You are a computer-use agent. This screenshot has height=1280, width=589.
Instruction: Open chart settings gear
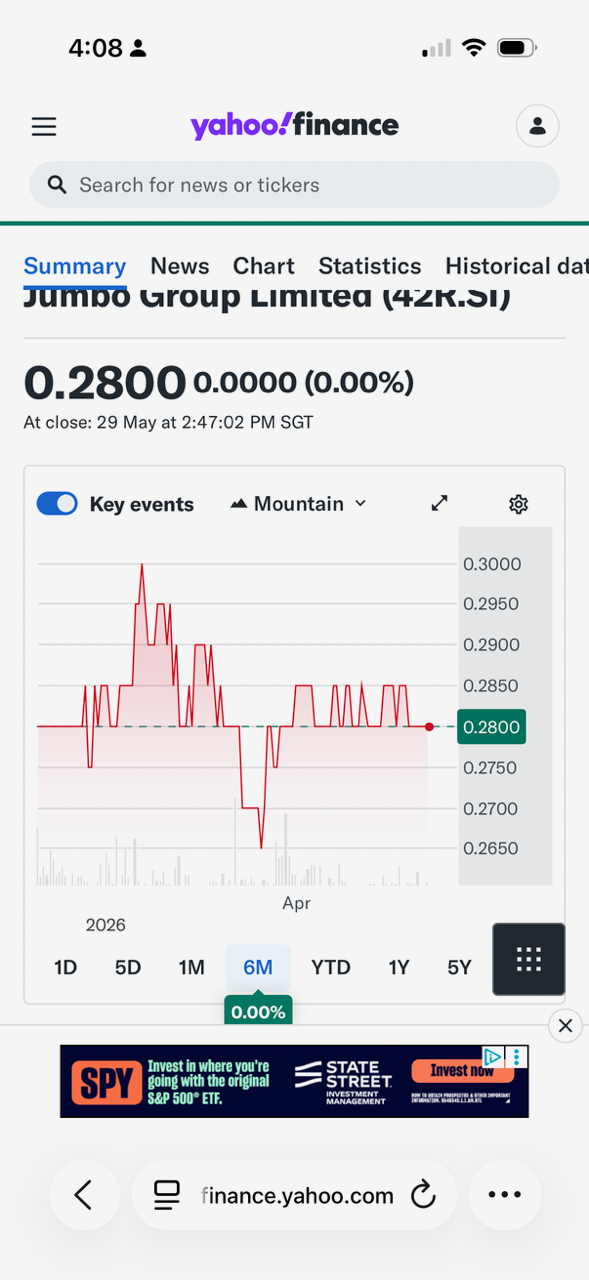(518, 504)
